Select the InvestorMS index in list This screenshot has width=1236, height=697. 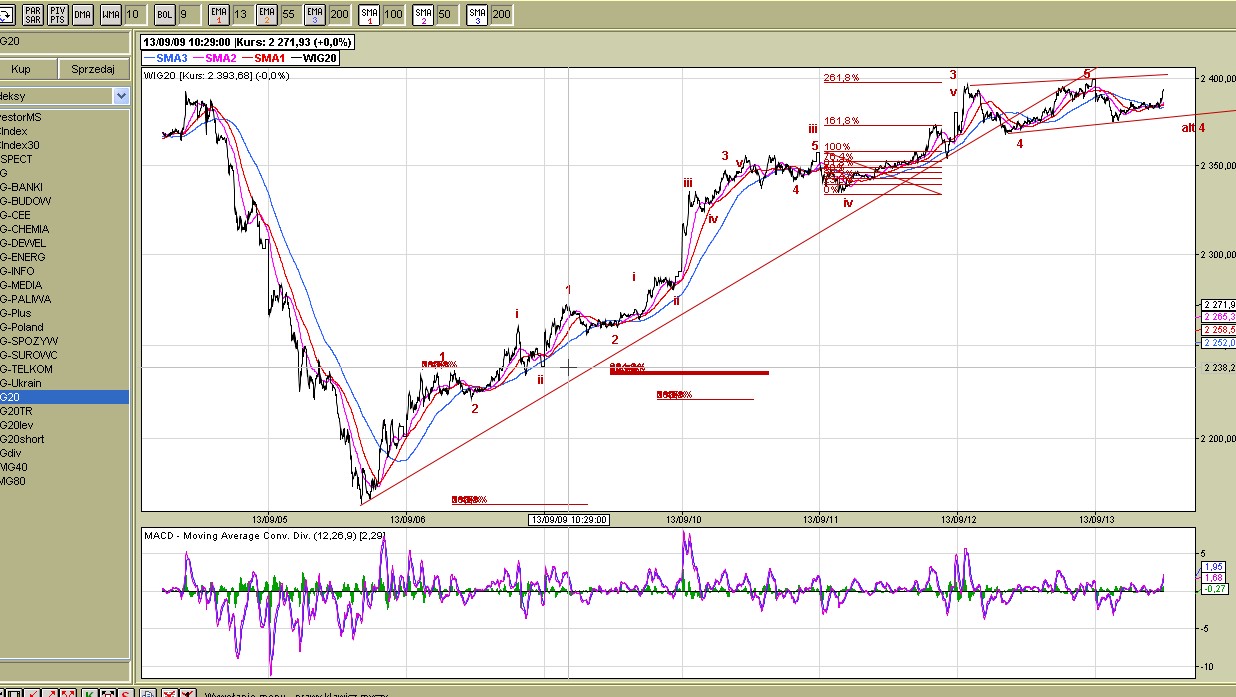point(64,117)
